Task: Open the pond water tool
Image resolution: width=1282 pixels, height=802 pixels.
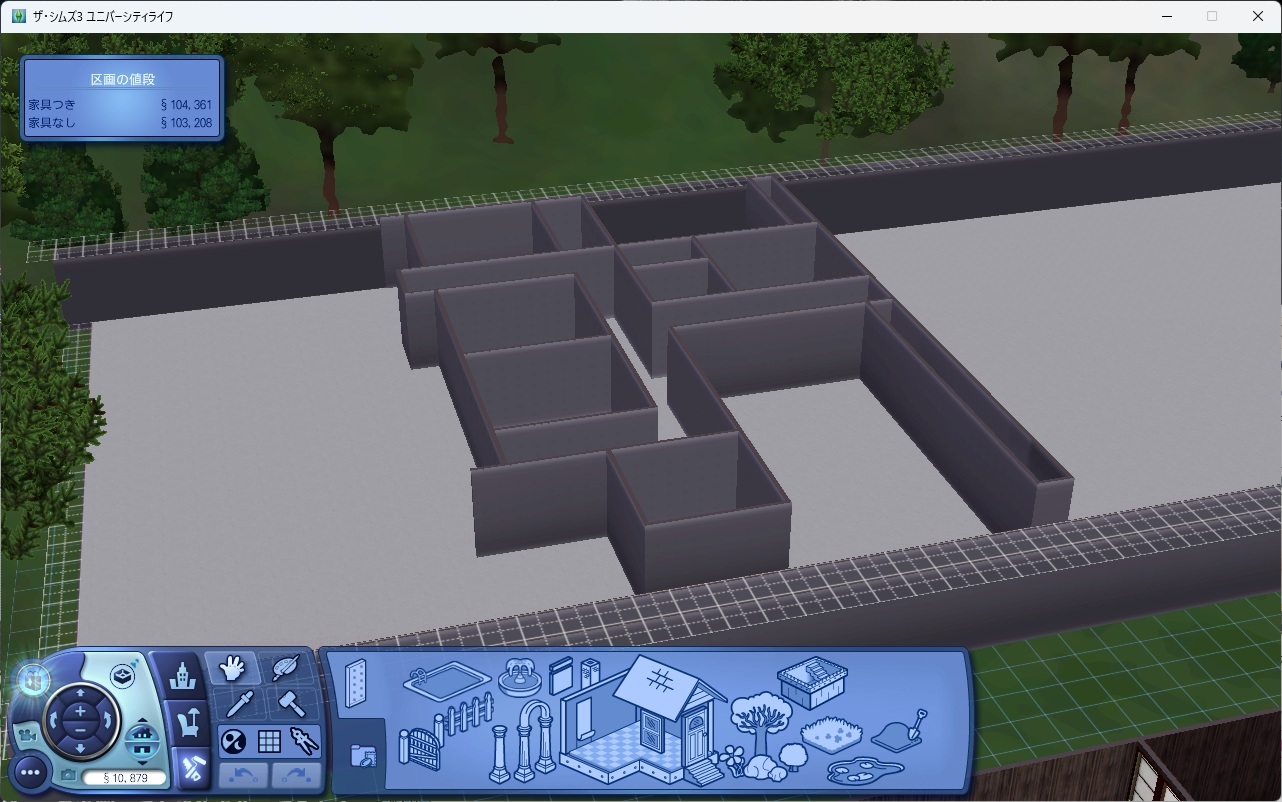Action: click(x=865, y=771)
